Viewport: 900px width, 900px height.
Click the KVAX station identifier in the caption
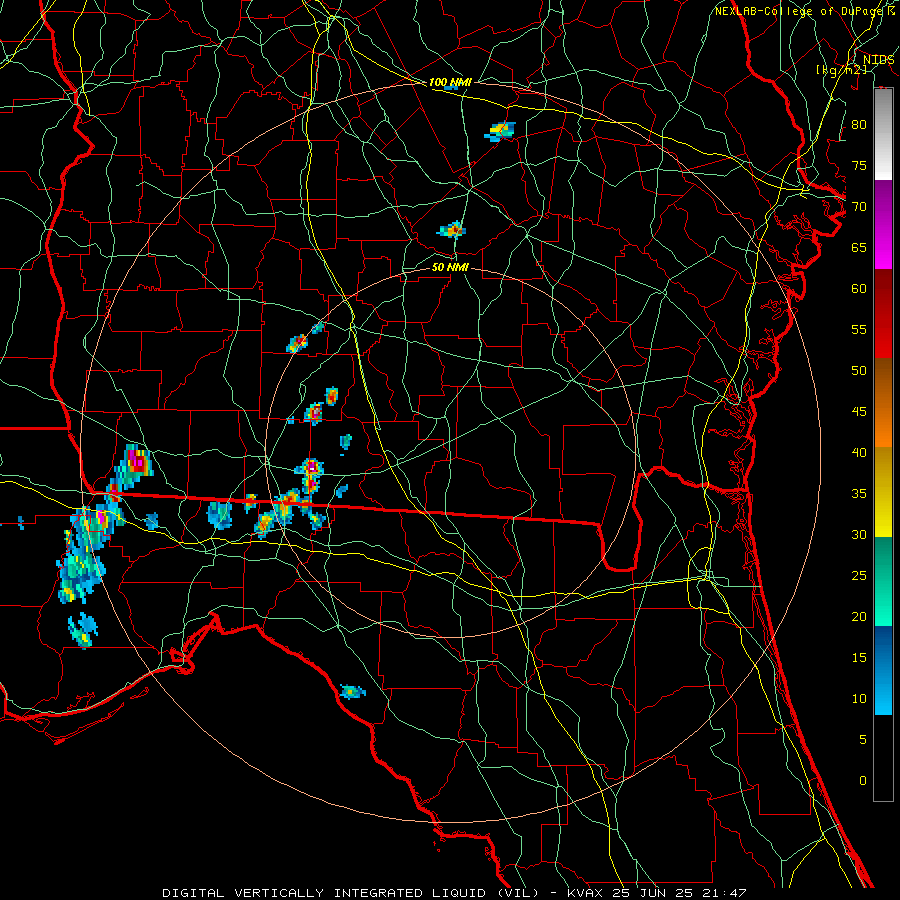pos(584,893)
